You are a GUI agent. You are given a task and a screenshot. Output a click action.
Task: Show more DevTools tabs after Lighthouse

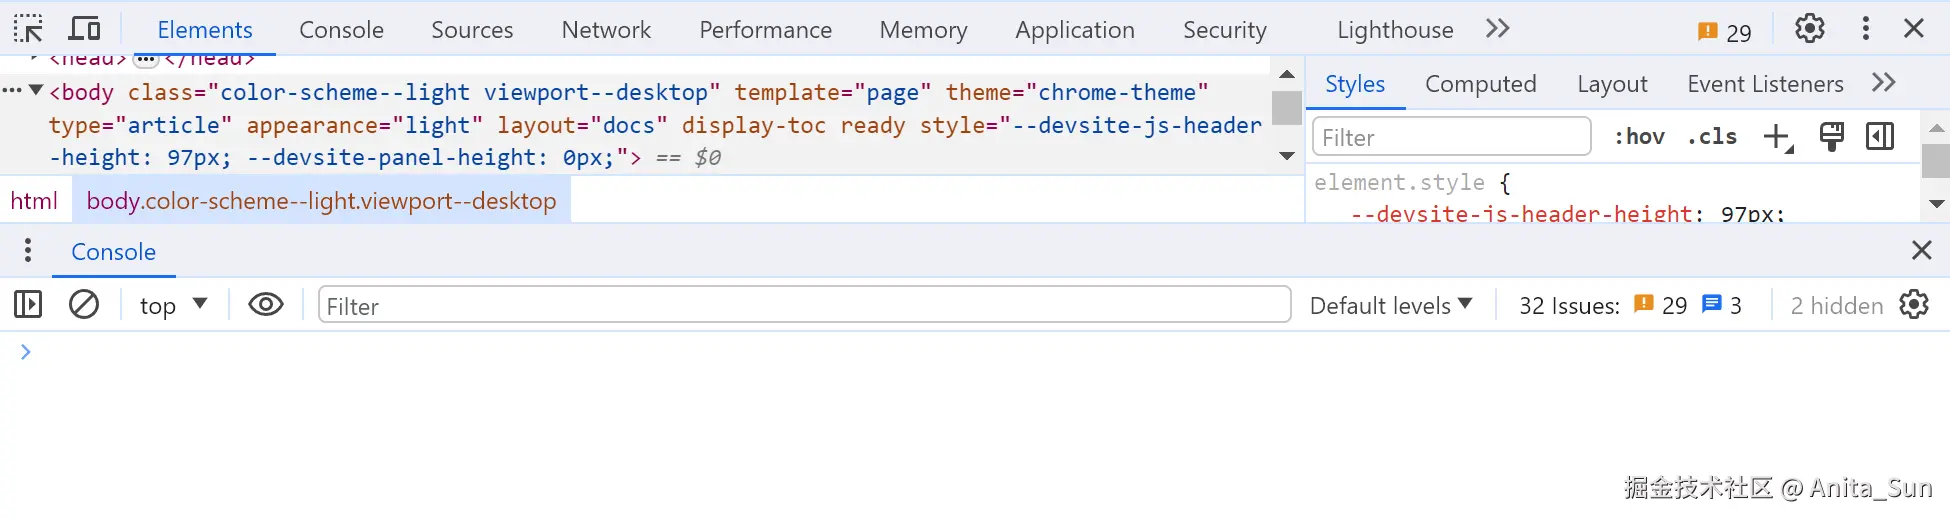pyautogui.click(x=1497, y=29)
